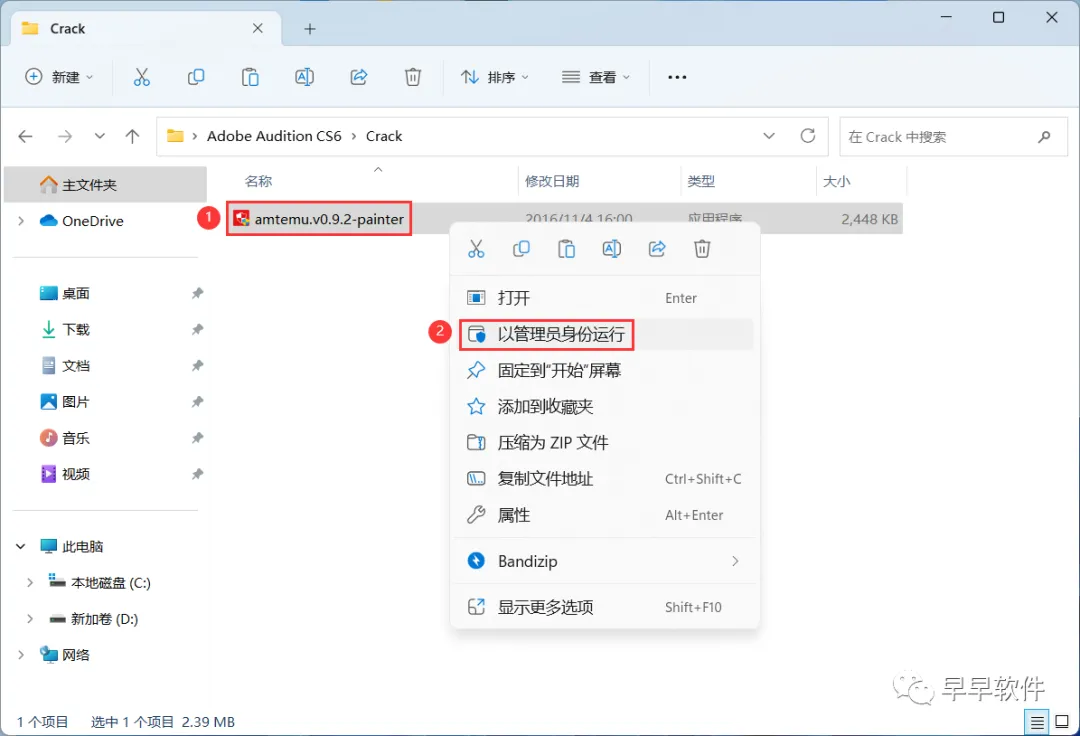Image resolution: width=1080 pixels, height=736 pixels.
Task: Choose 添加到收藏夹 menu entry
Action: point(605,407)
